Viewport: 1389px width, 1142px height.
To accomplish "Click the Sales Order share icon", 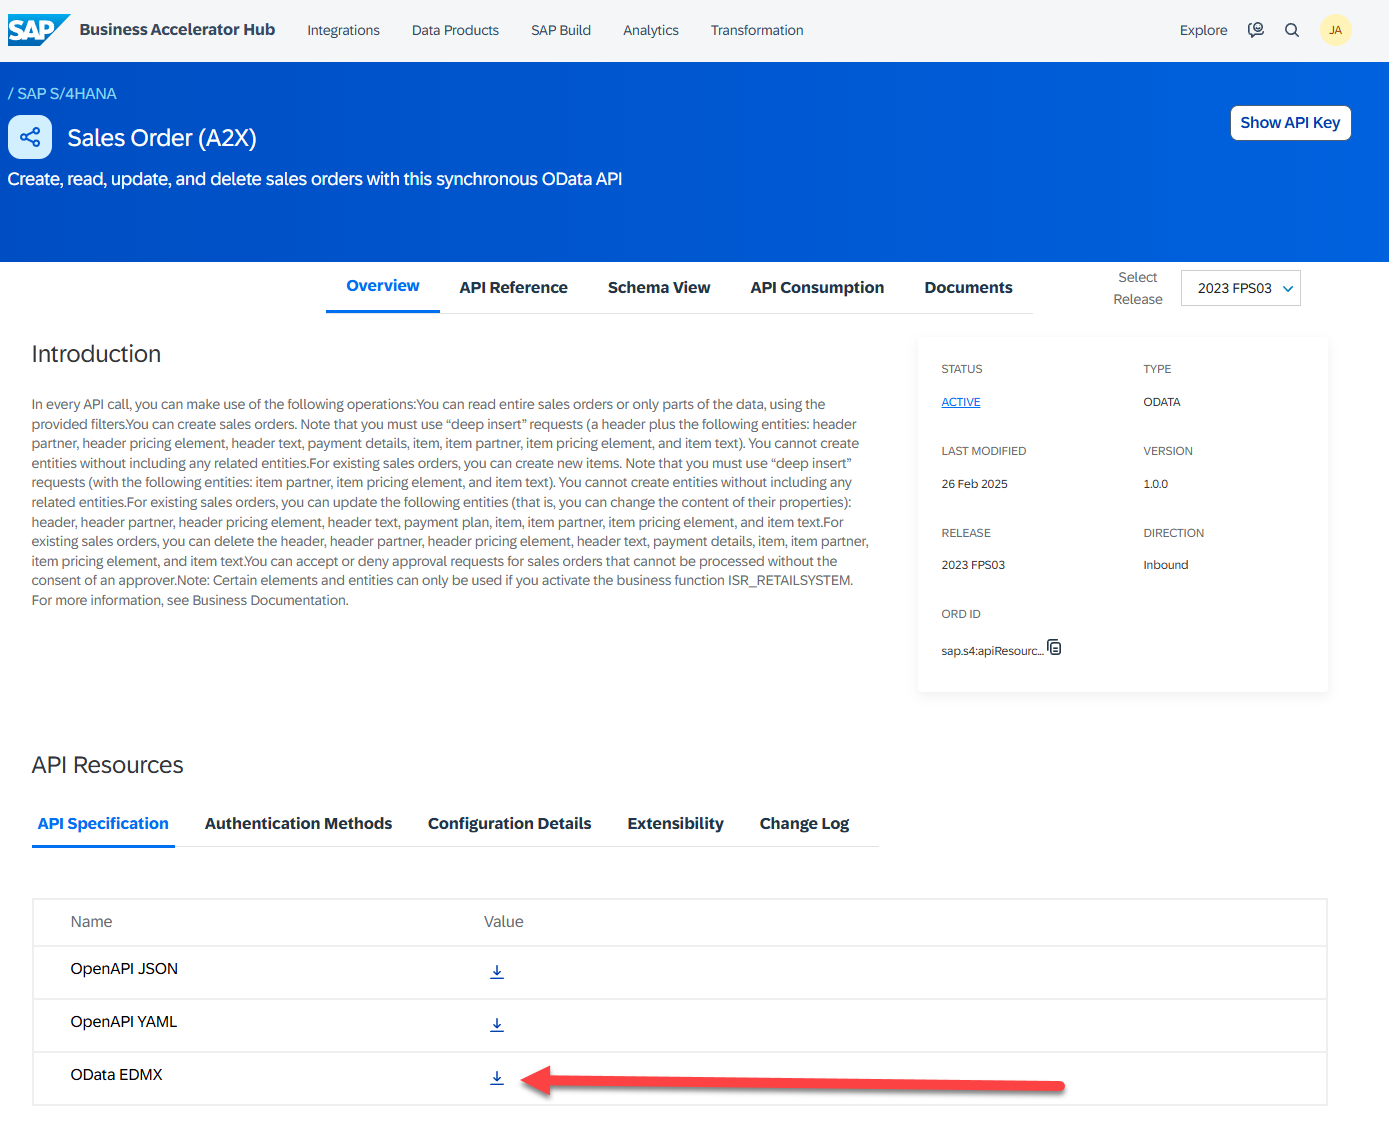I will tap(30, 138).
